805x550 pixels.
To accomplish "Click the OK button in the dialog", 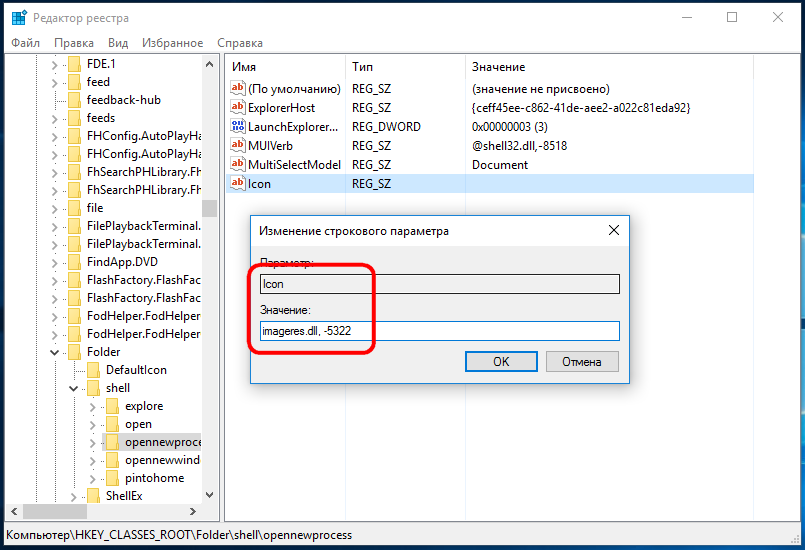I will [x=501, y=362].
